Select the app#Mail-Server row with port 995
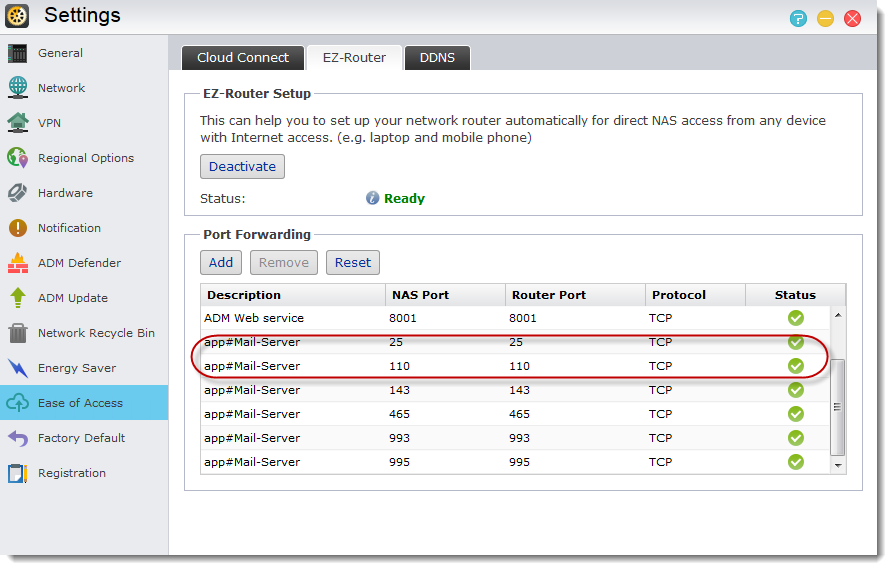The width and height of the screenshot is (892, 570). (515, 462)
